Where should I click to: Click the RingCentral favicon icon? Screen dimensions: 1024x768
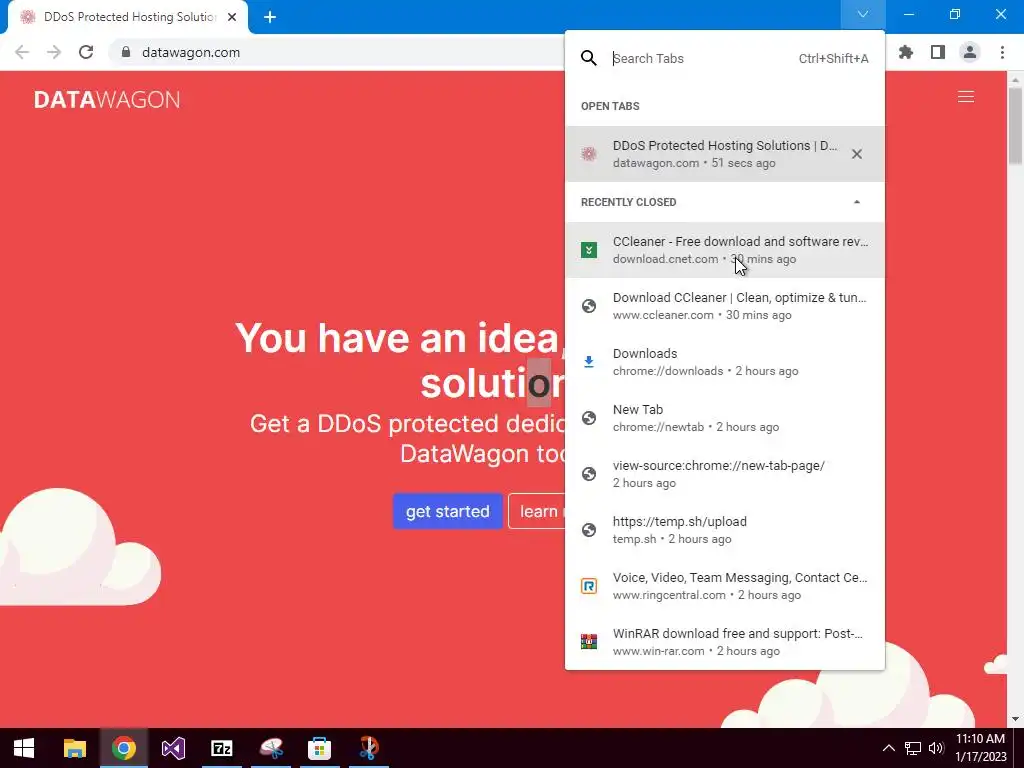coord(588,586)
